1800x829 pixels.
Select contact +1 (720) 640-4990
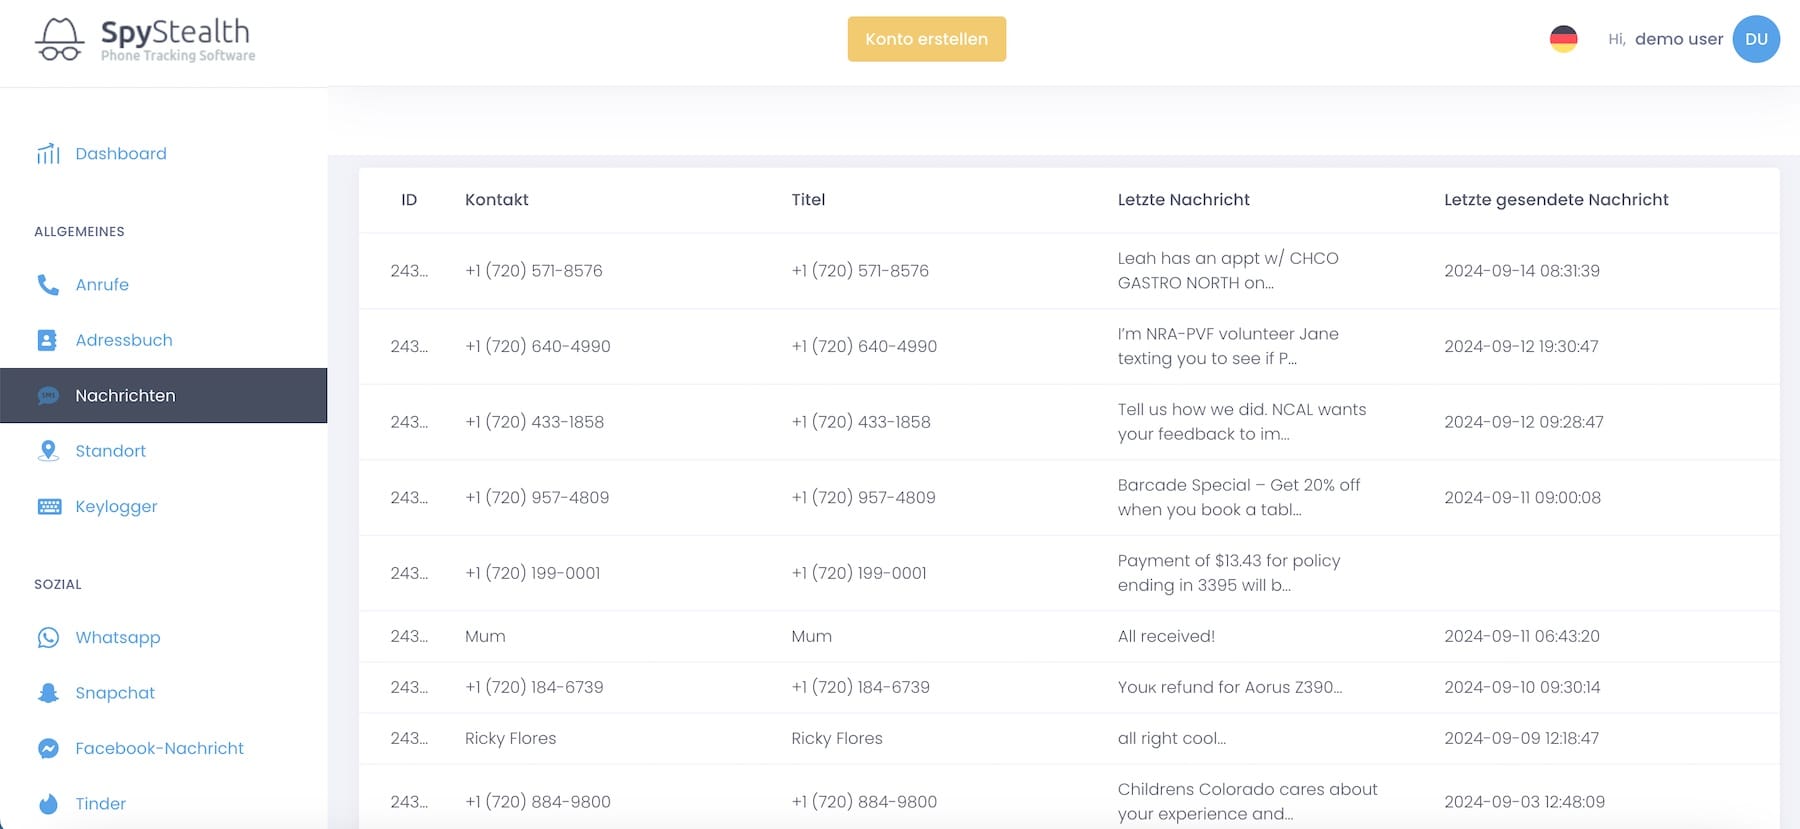(x=538, y=346)
